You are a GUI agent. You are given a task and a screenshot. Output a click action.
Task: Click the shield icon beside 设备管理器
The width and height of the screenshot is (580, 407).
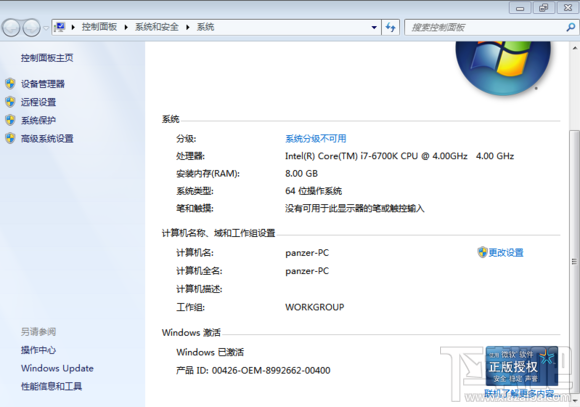(10, 84)
